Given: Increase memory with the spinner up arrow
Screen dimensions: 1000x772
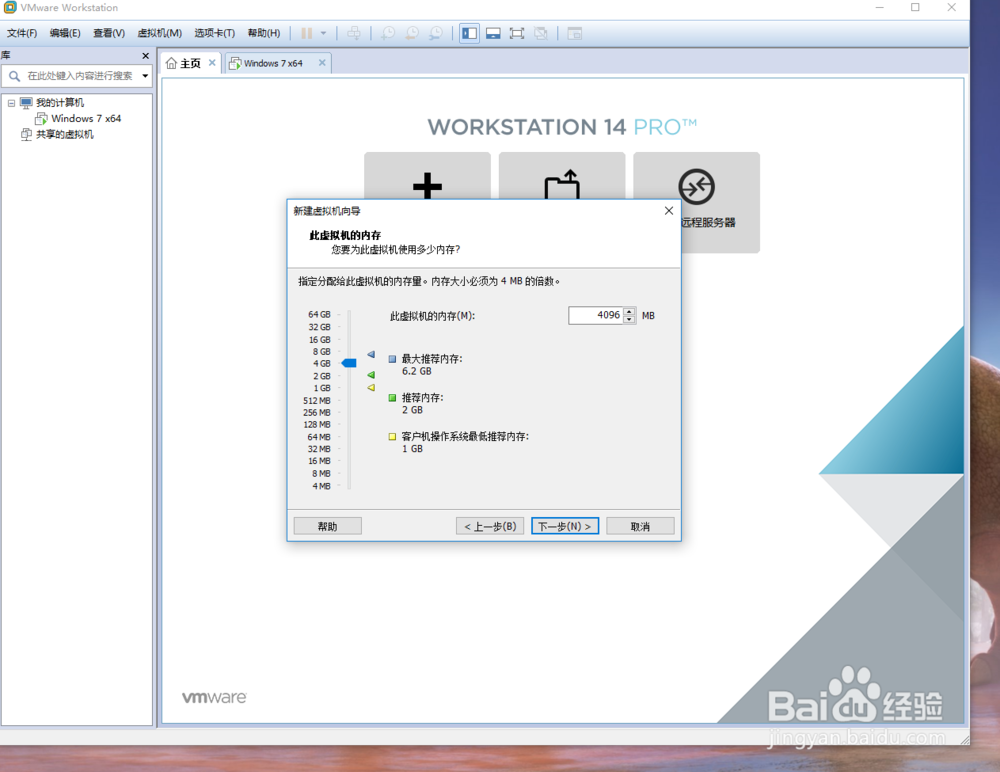Looking at the screenshot, I should click(x=629, y=311).
